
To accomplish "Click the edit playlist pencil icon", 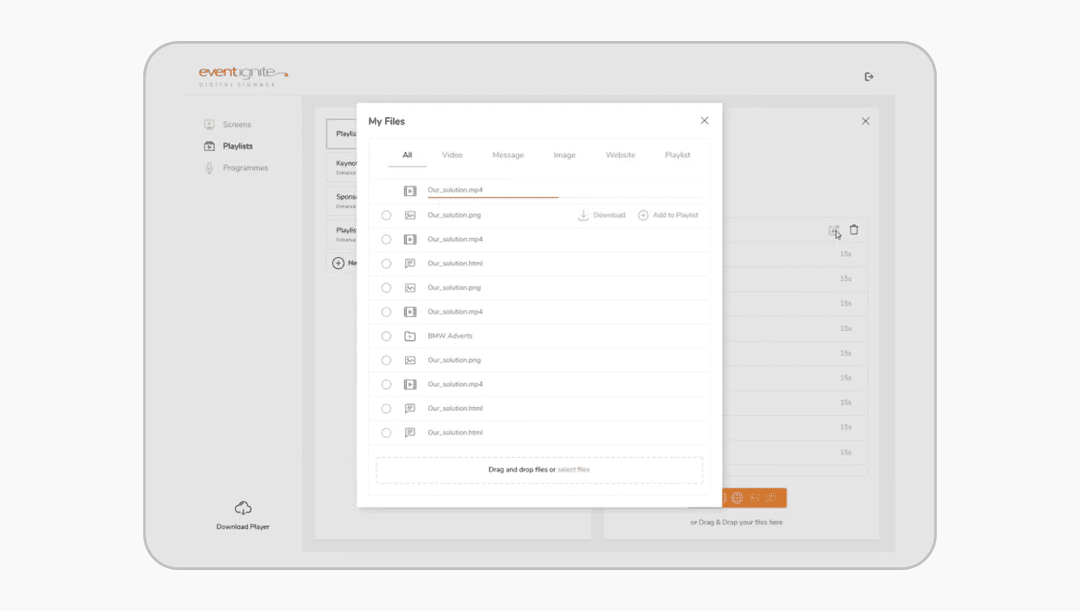I will click(x=834, y=231).
